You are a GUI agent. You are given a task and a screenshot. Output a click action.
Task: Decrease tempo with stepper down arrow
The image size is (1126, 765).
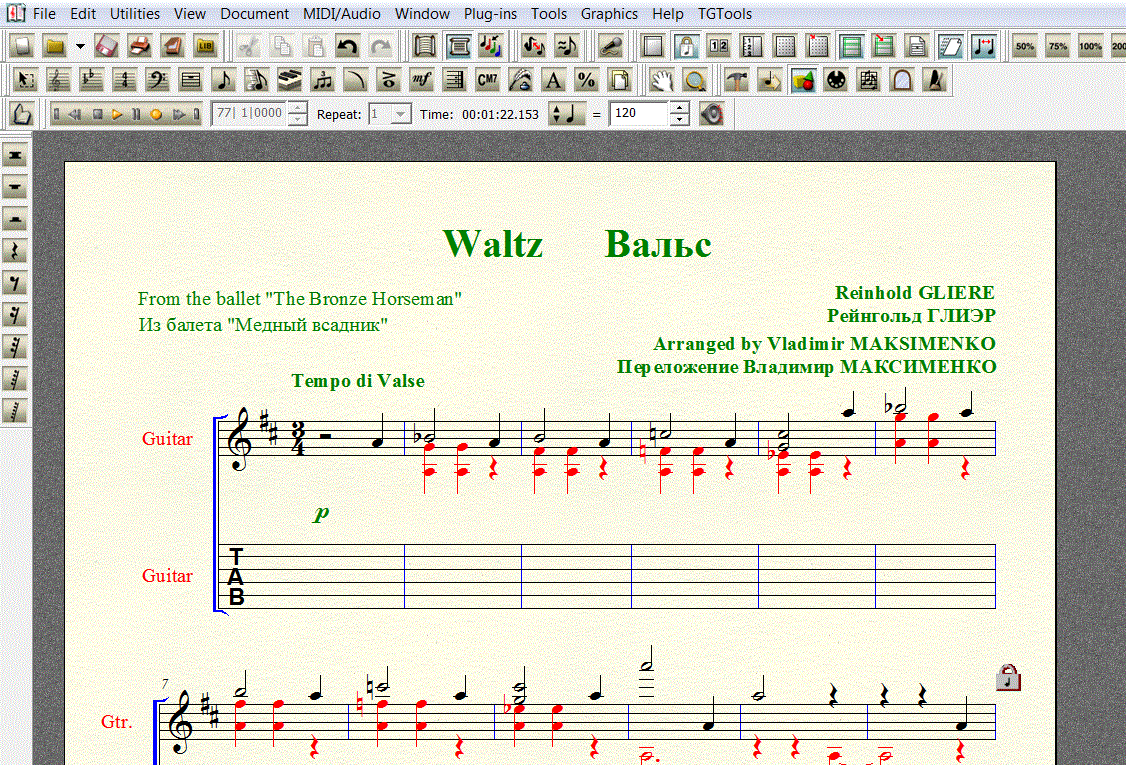coord(679,120)
